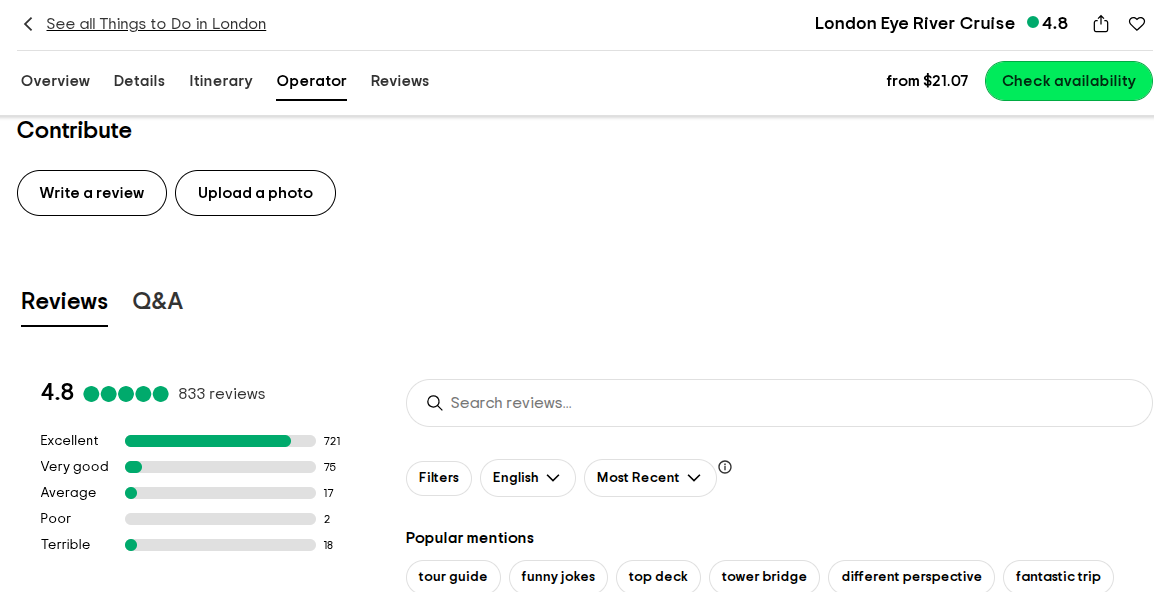
Task: Click the Check availability button
Action: [1069, 81]
